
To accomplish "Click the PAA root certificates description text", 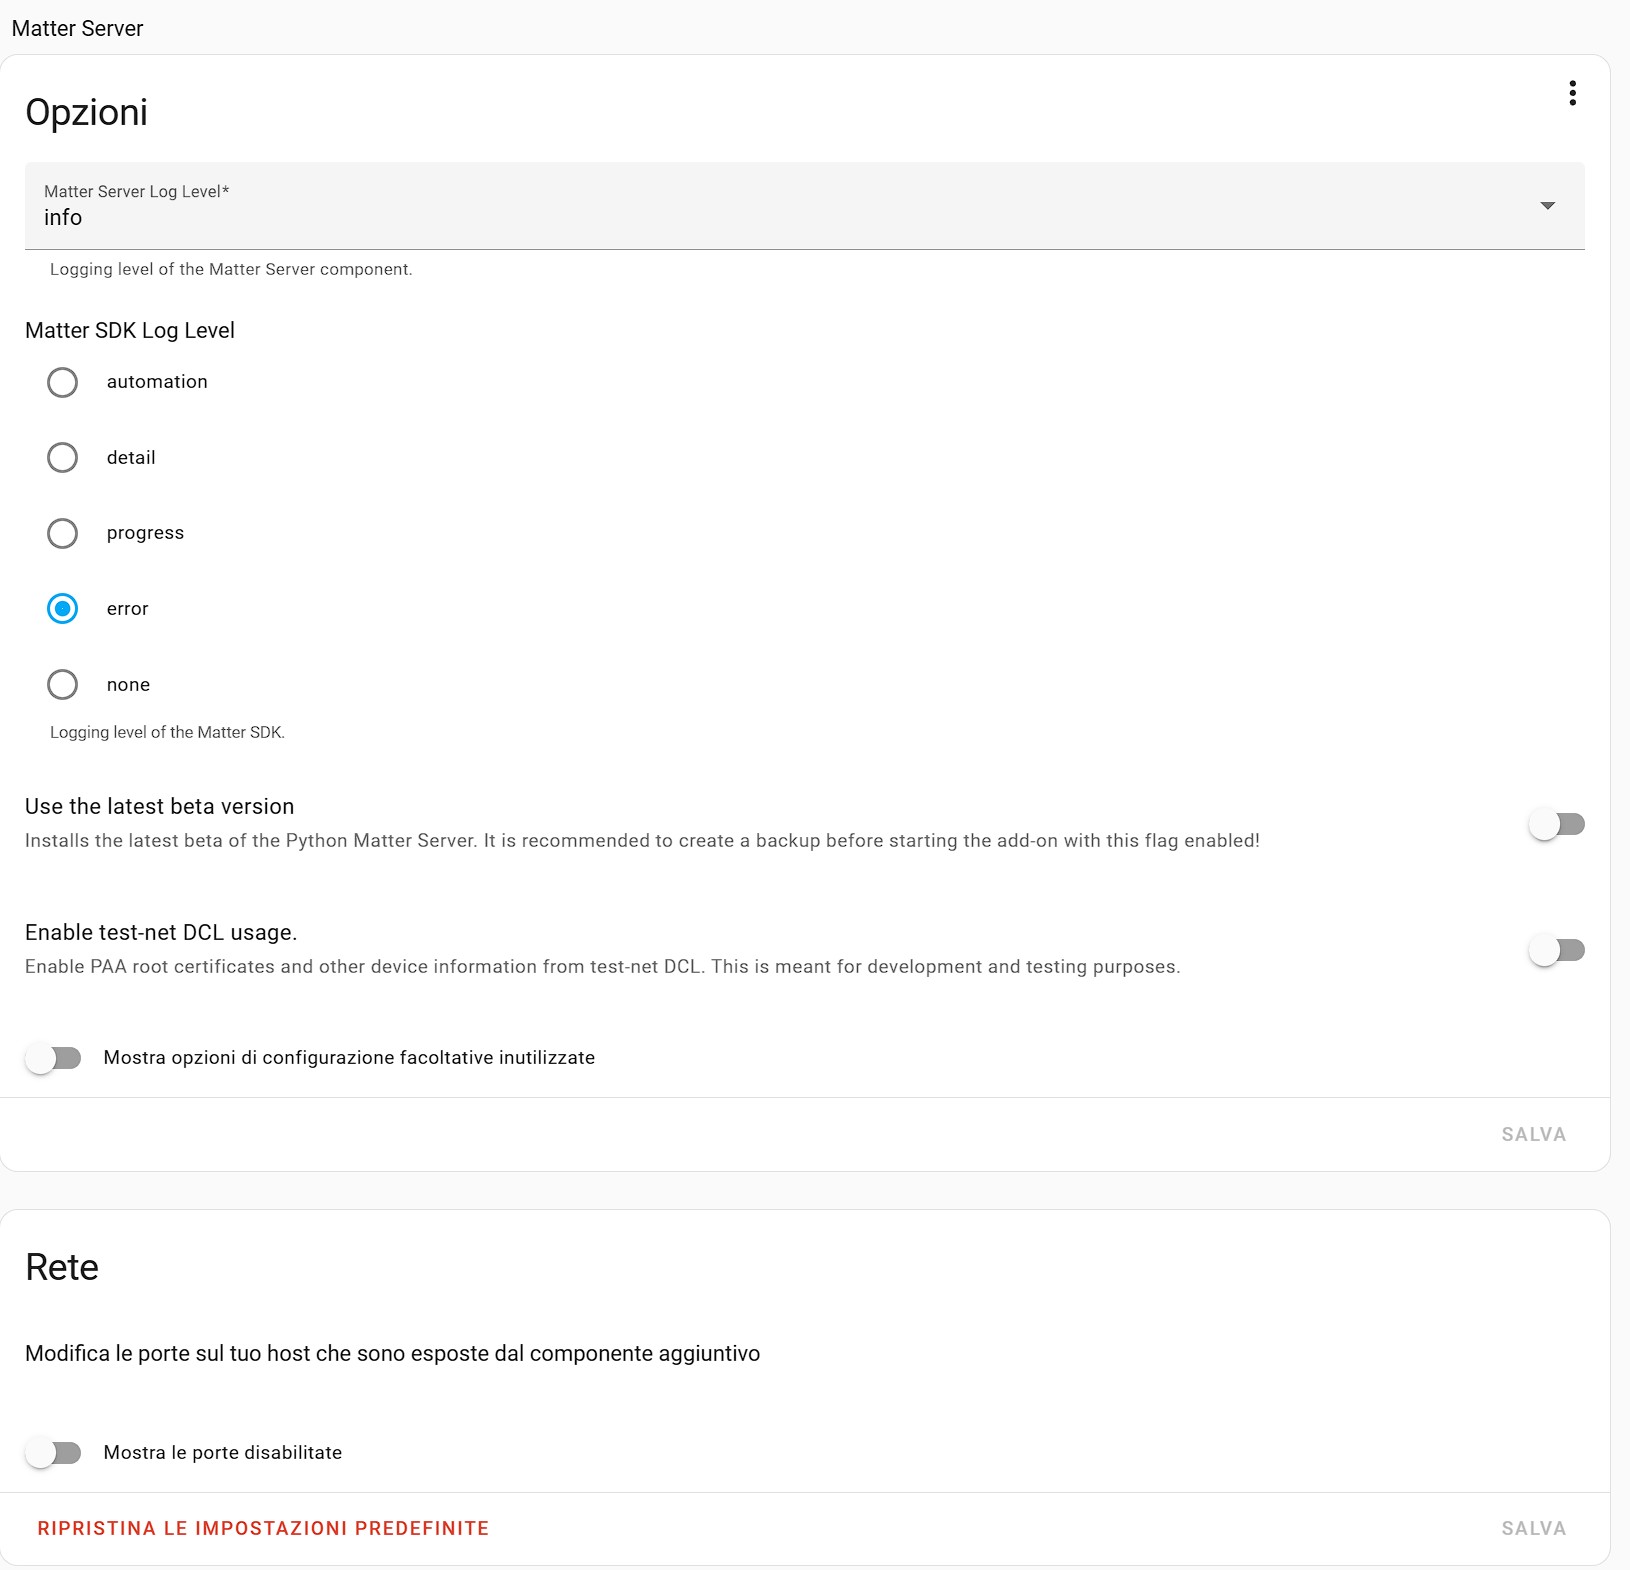I will pyautogui.click(x=602, y=966).
